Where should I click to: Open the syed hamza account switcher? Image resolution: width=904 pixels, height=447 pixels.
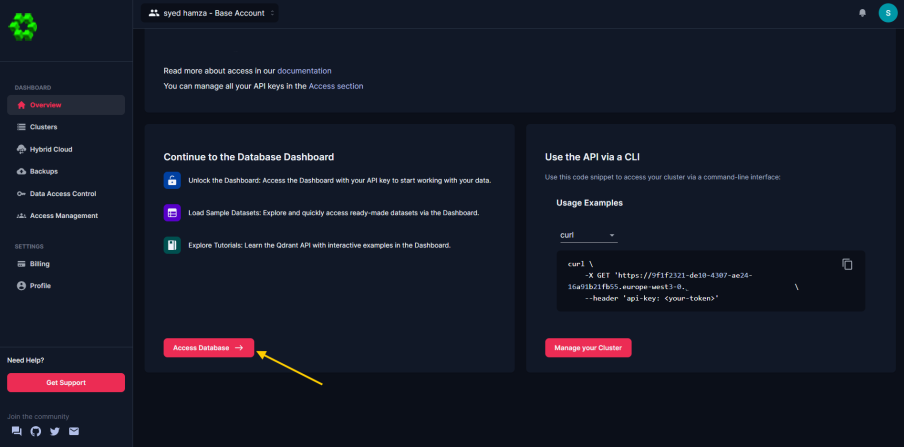210,13
